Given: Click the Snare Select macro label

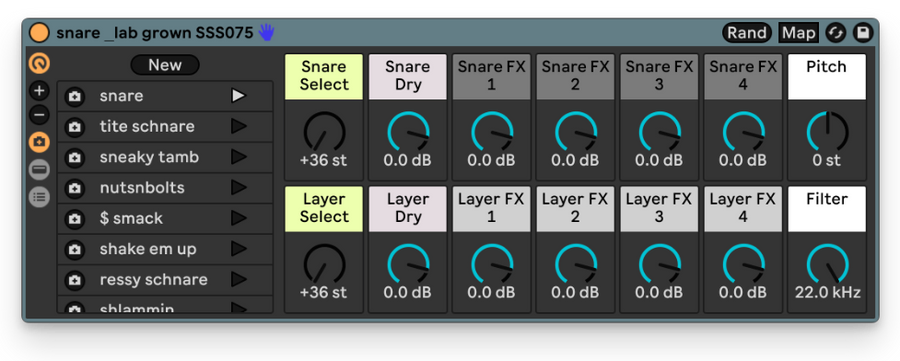Looking at the screenshot, I should (x=324, y=76).
